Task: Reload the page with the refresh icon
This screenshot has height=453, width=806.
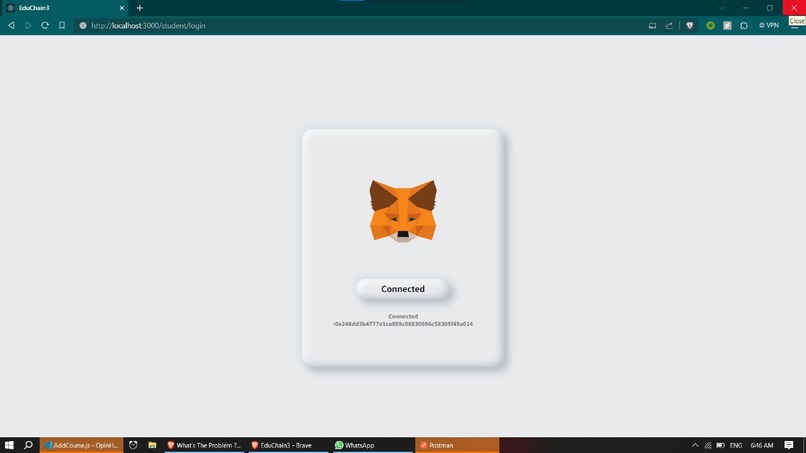Action: tap(45, 25)
